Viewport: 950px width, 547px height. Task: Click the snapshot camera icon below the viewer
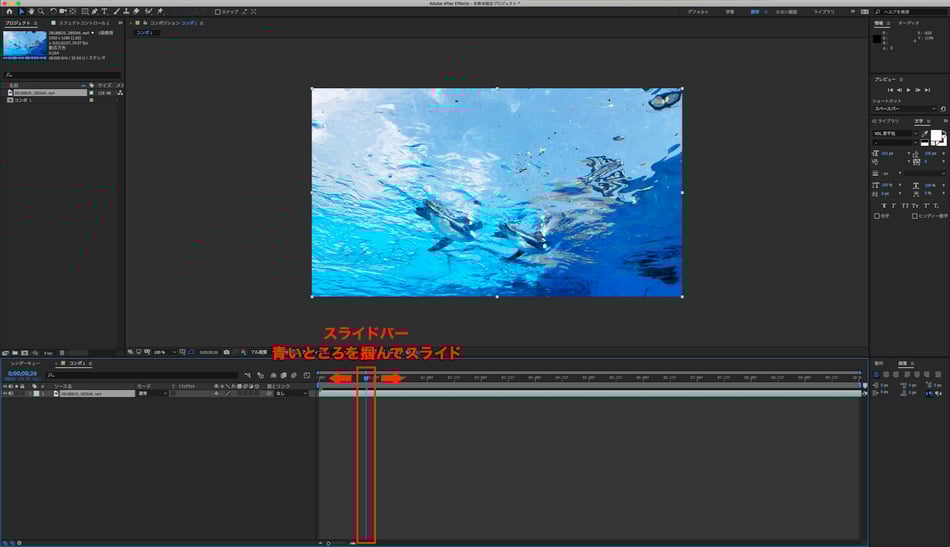[x=227, y=352]
